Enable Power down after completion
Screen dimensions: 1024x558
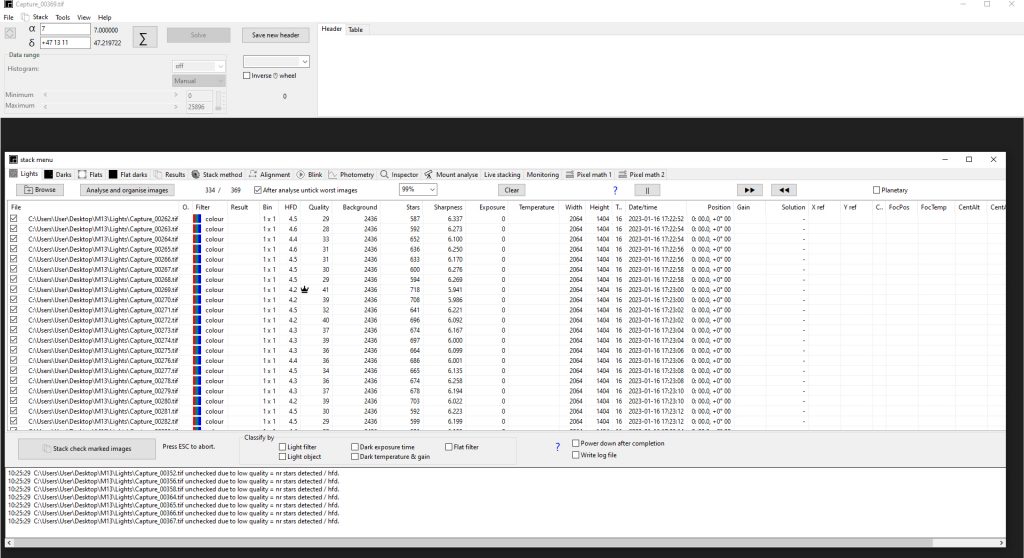click(575, 443)
